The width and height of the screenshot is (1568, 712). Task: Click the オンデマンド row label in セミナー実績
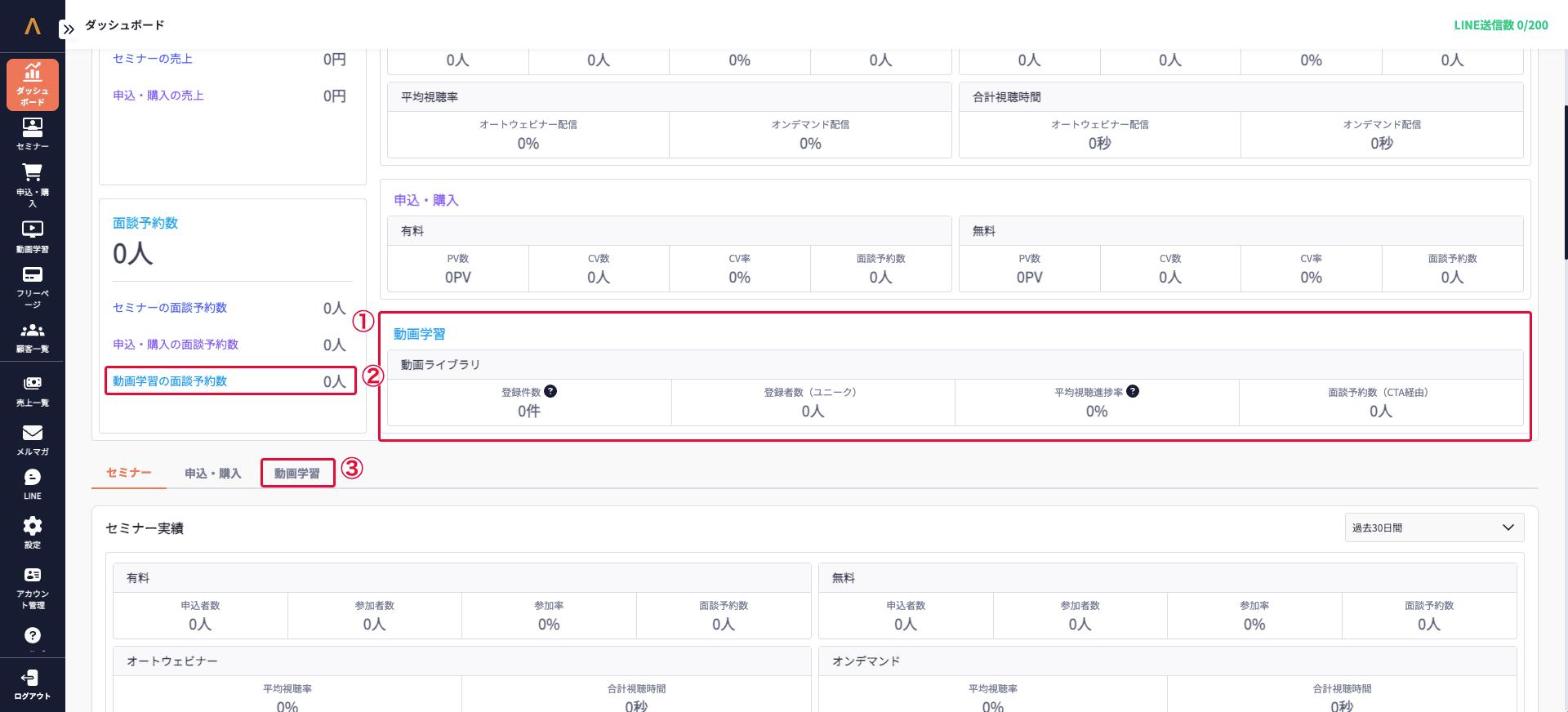click(x=866, y=662)
